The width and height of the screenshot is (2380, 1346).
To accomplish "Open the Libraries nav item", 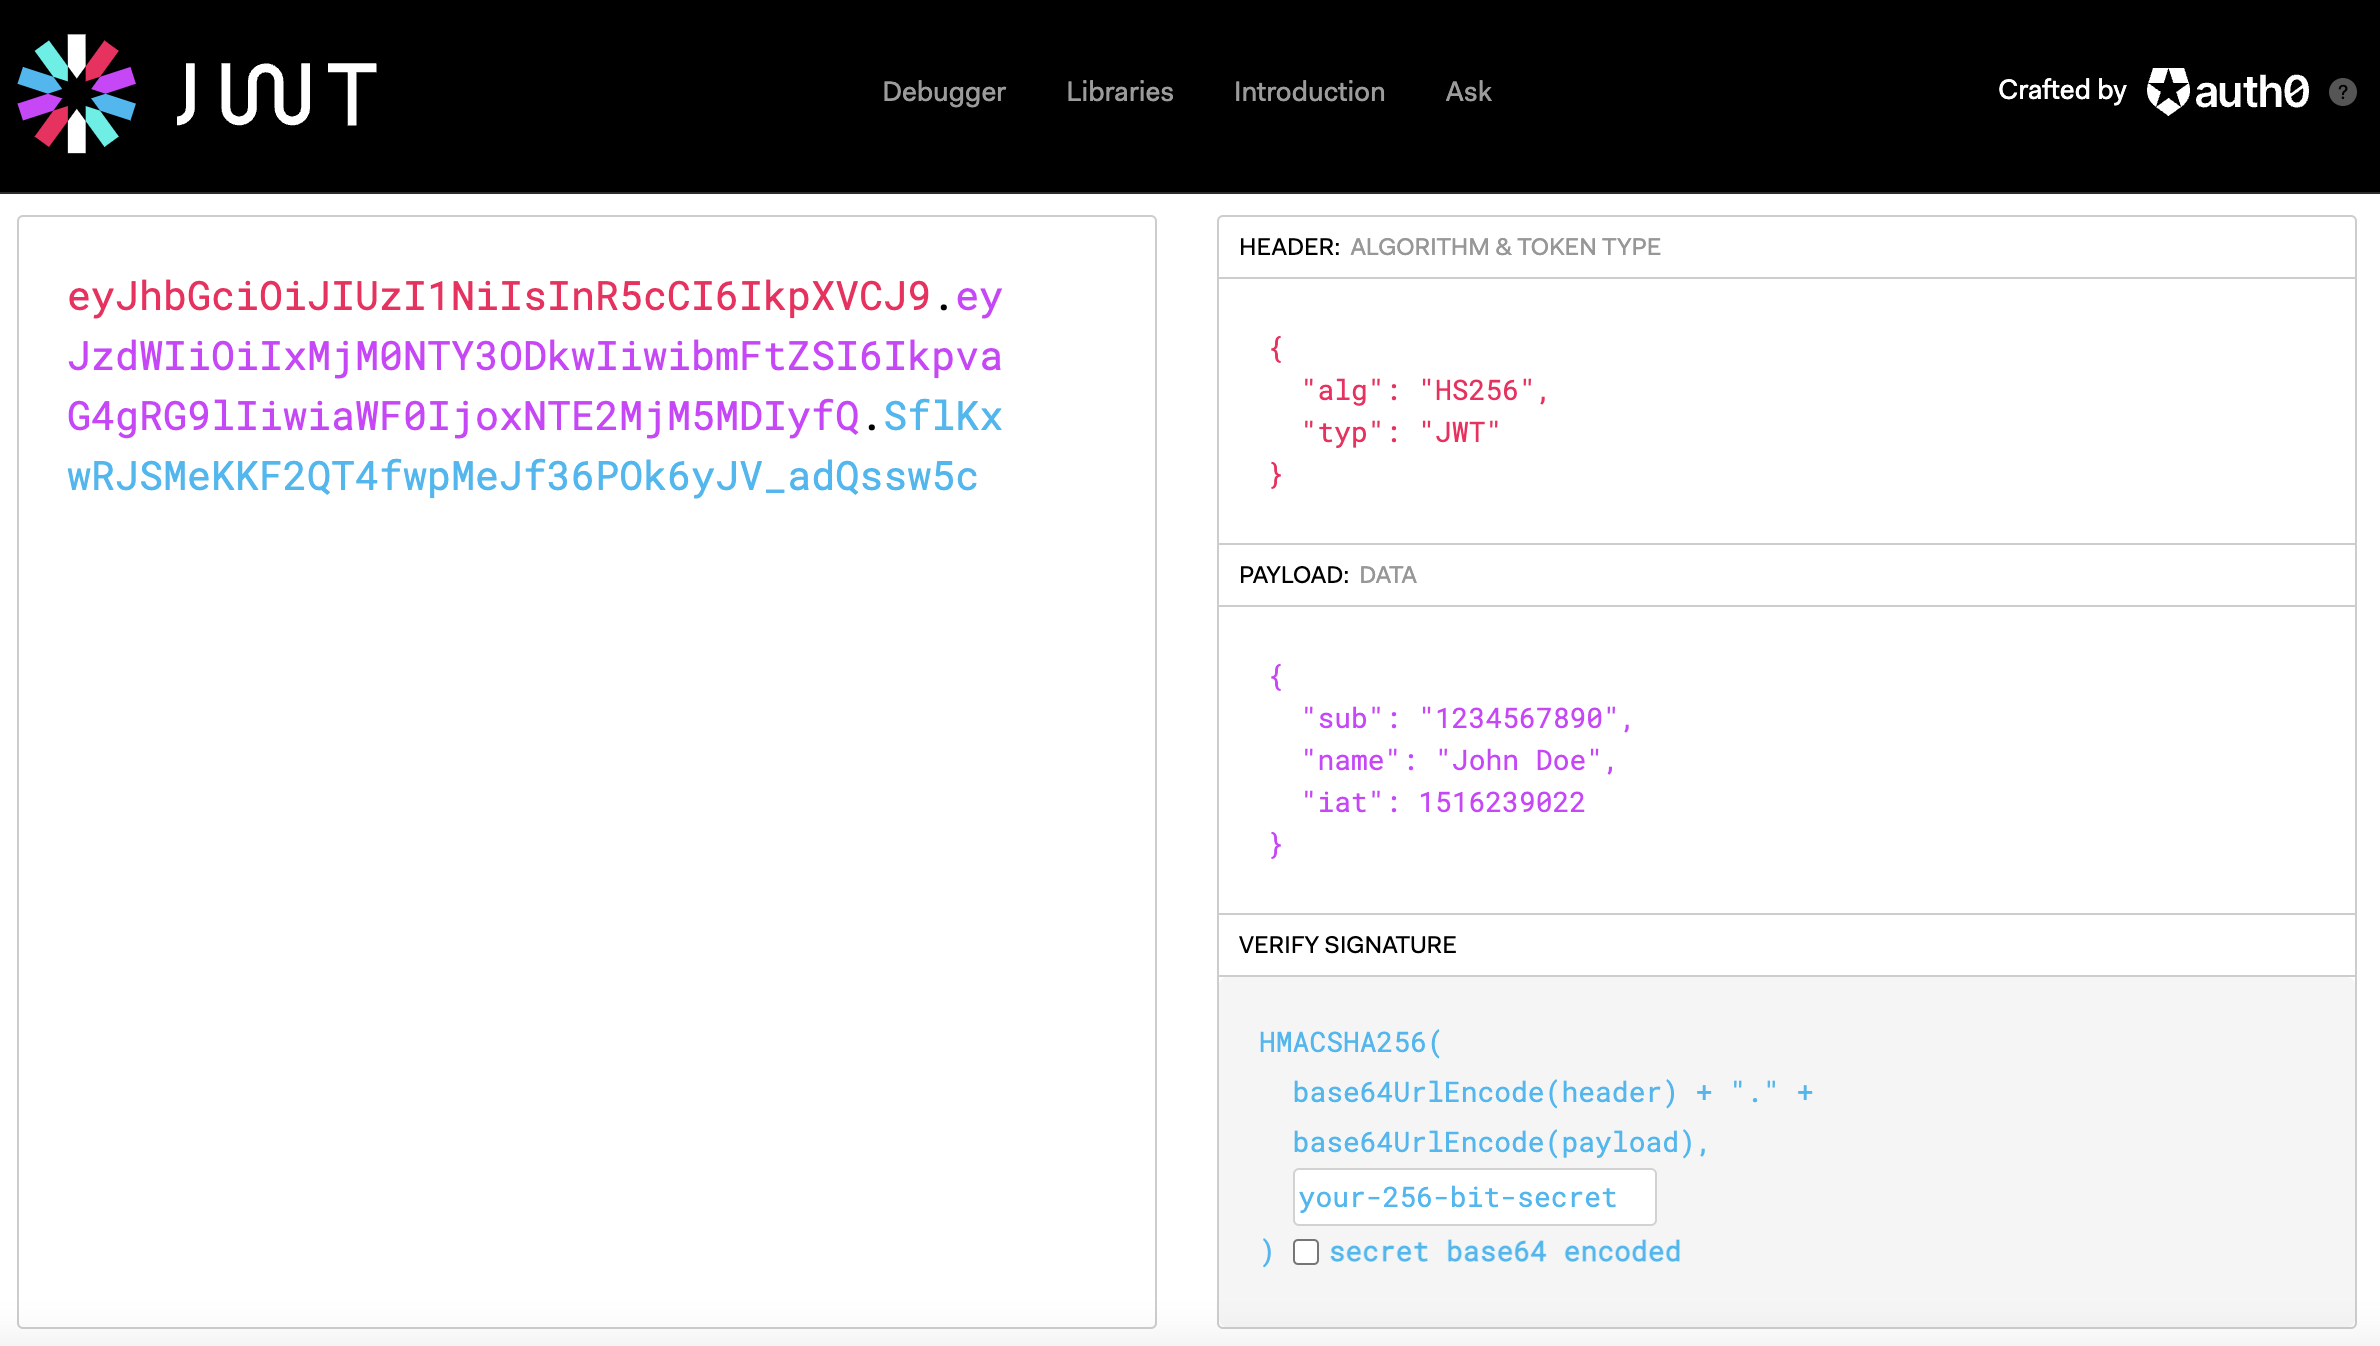I will (1119, 92).
